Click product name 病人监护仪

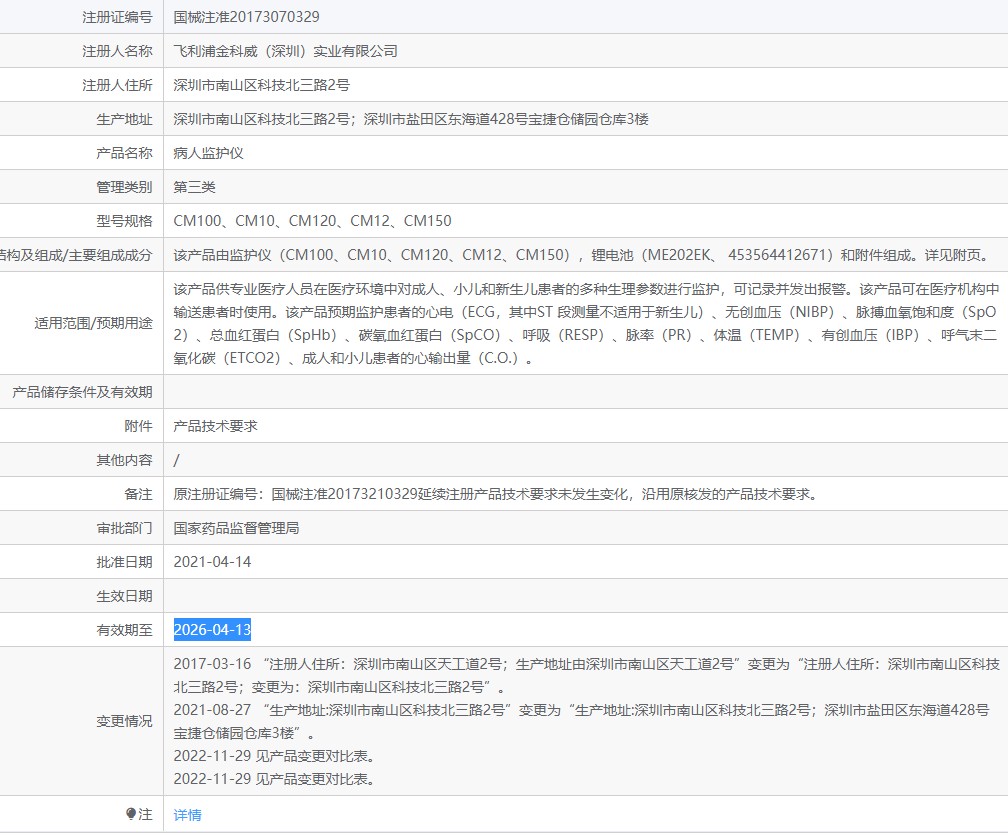point(208,153)
